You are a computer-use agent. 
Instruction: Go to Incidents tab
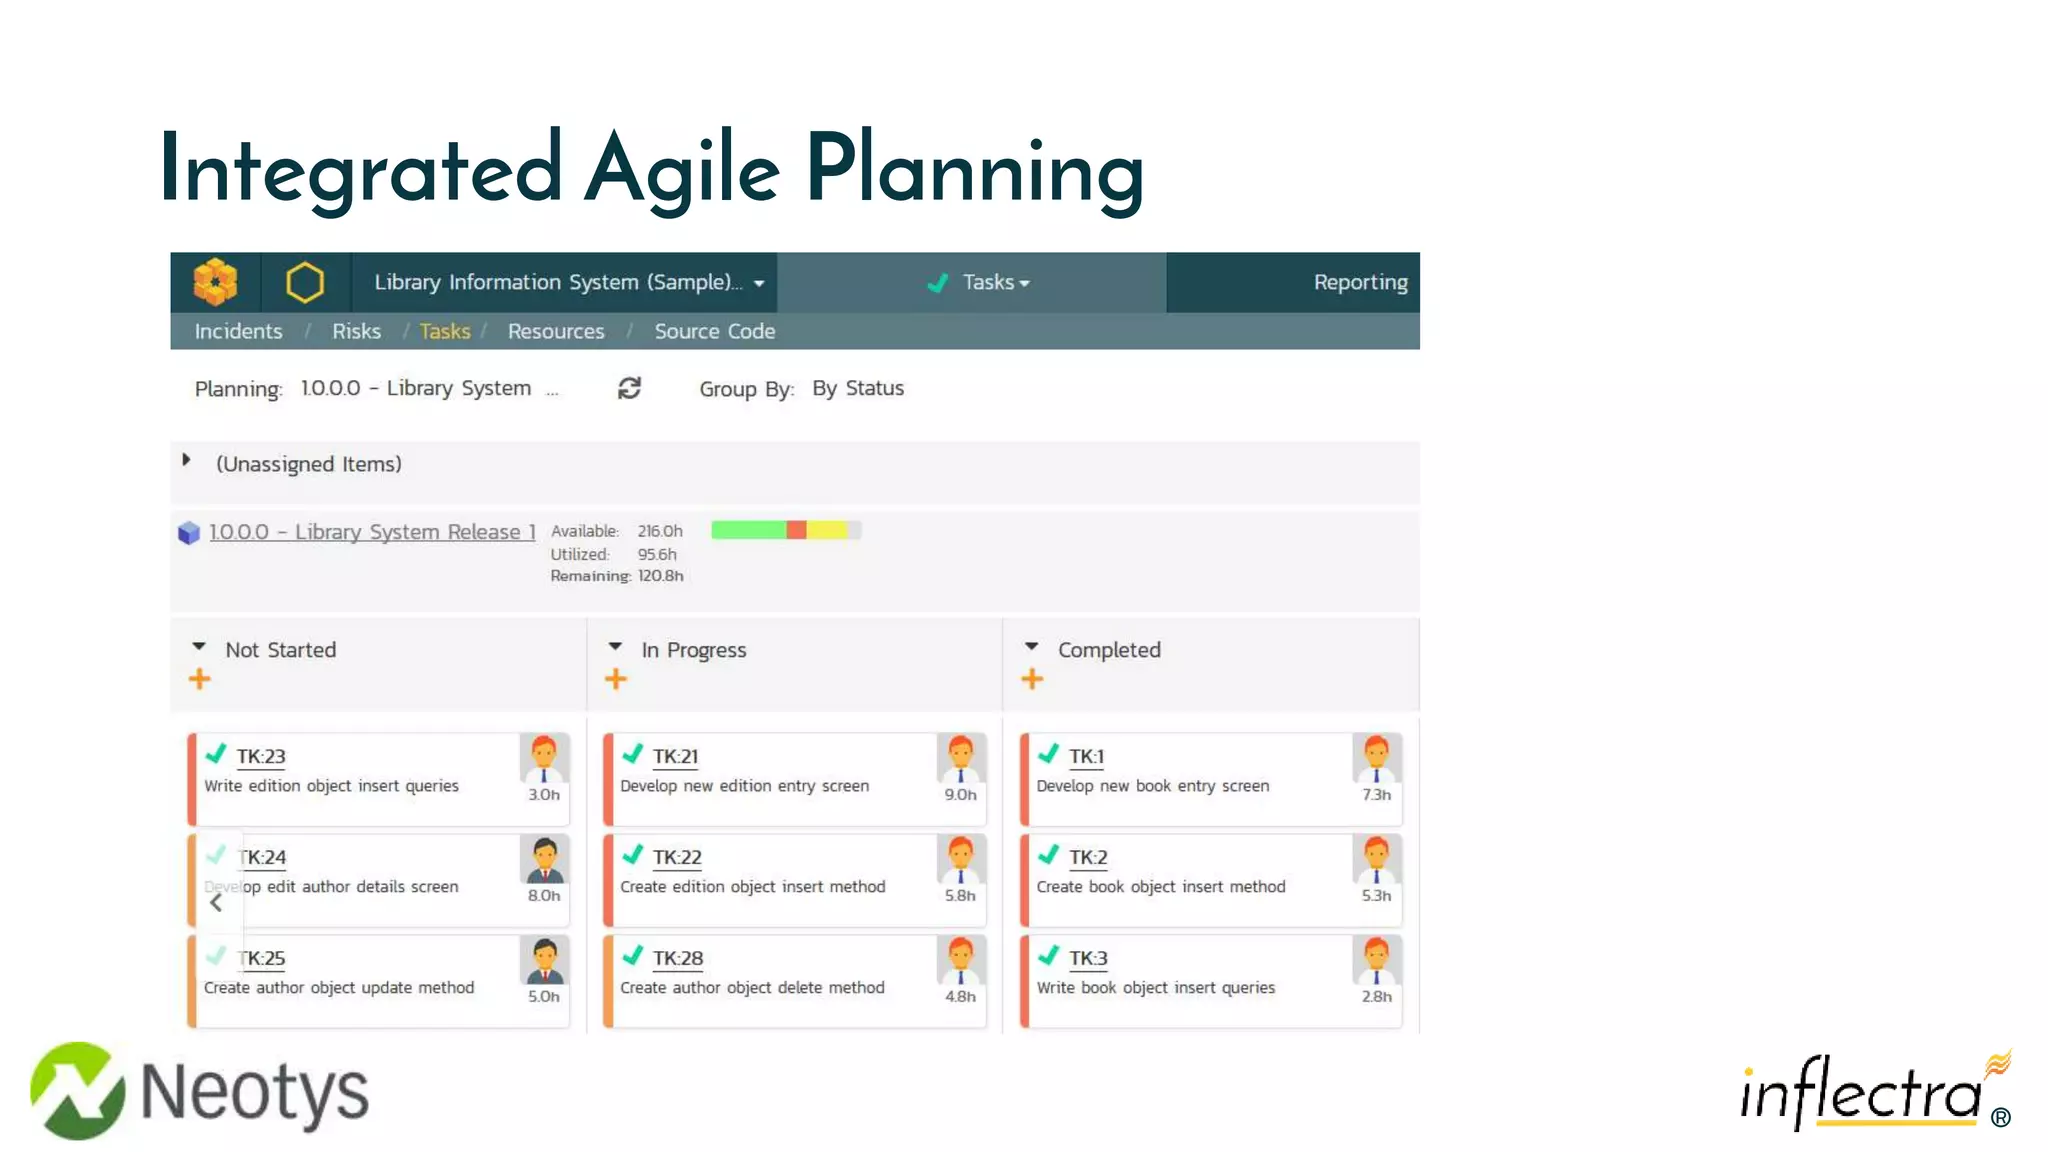238,331
